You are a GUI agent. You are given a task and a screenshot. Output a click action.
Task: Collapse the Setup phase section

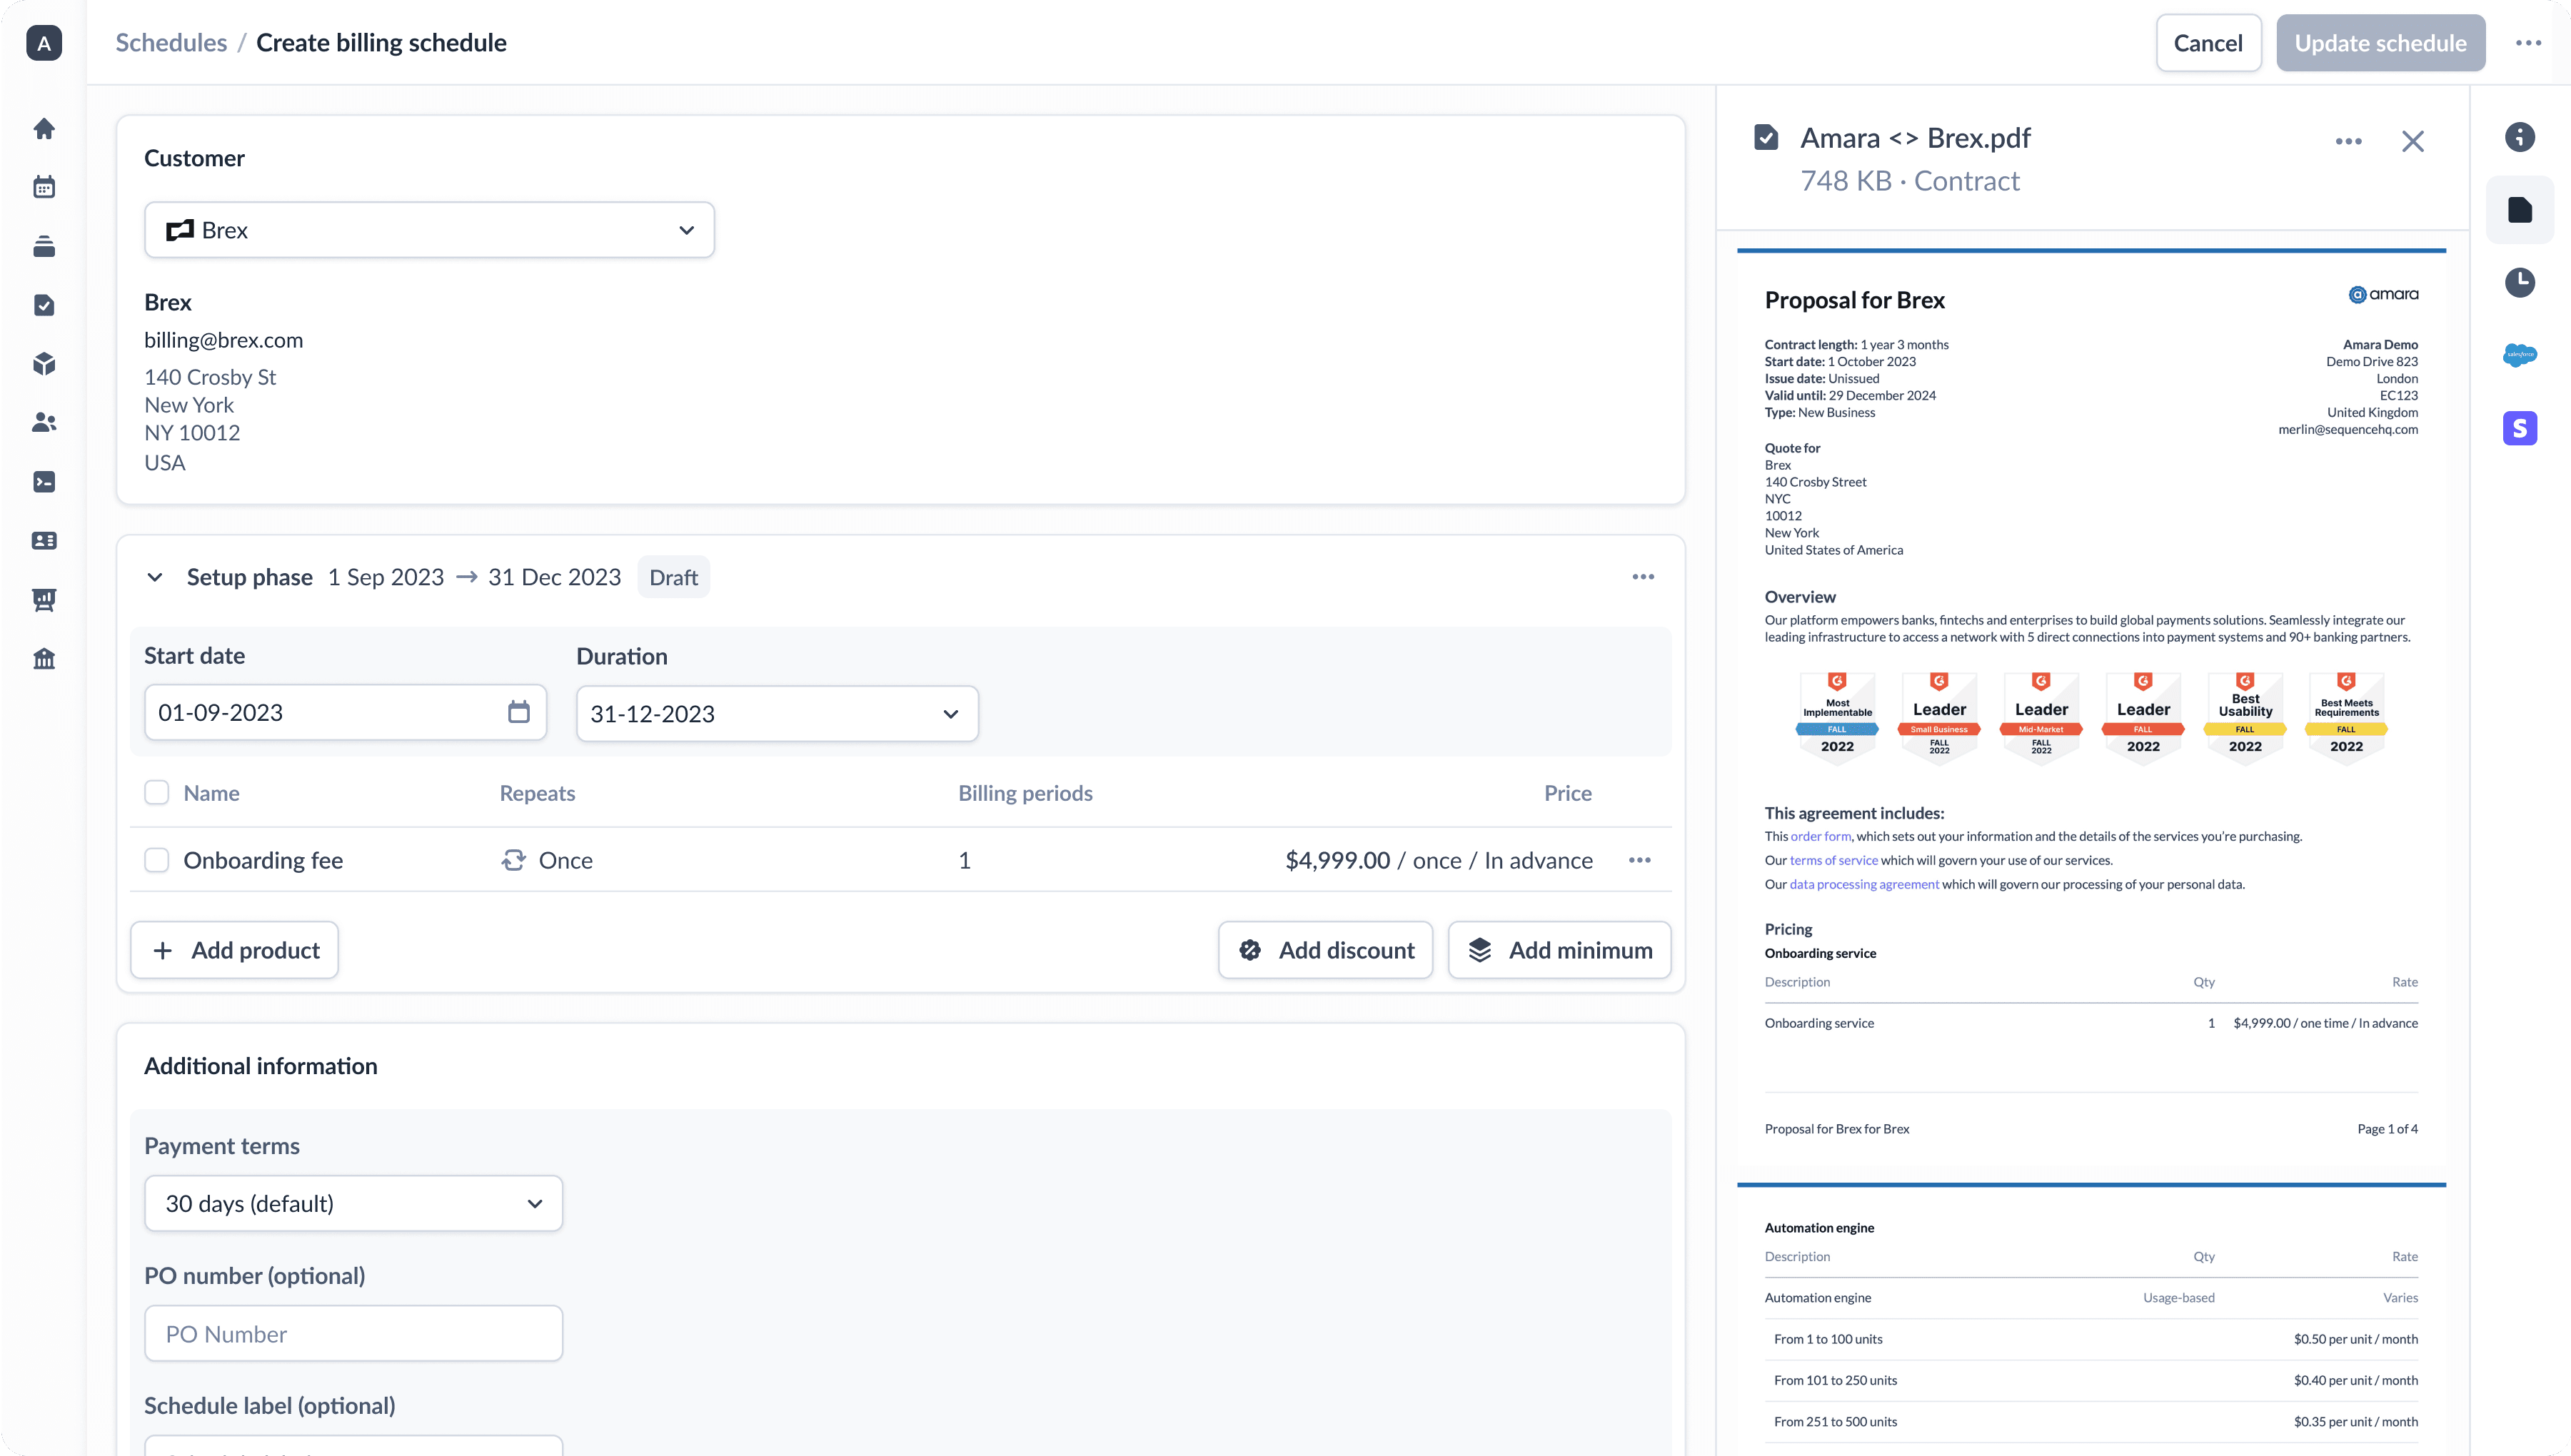[154, 577]
